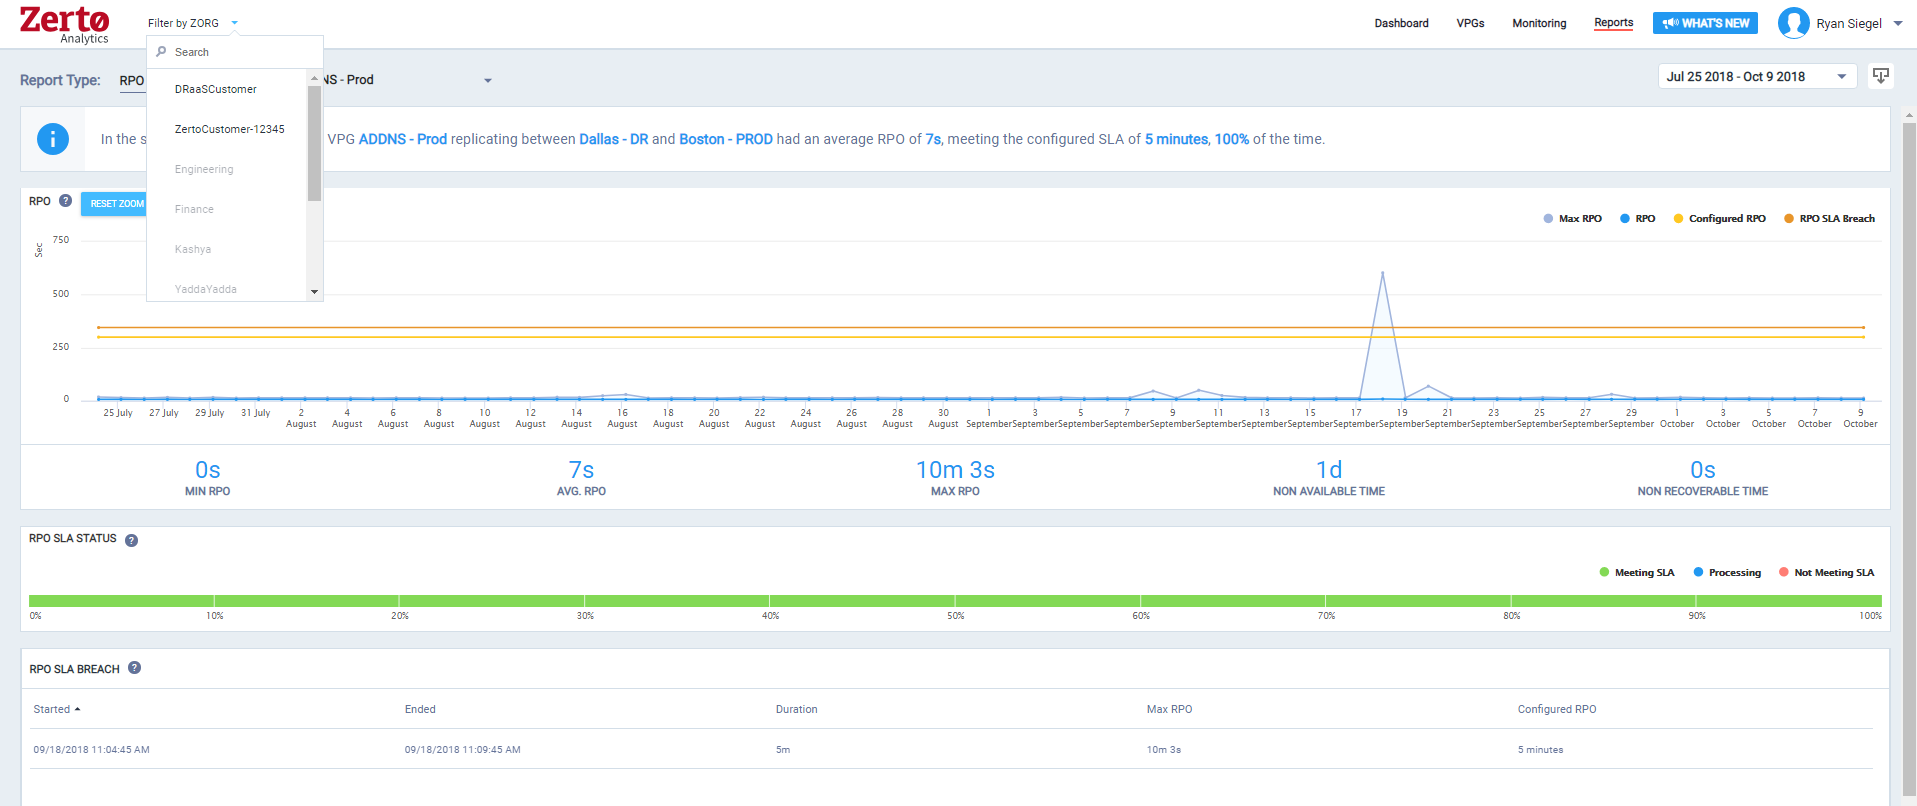
Task: Click the search magnifier icon in filter
Action: (162, 52)
